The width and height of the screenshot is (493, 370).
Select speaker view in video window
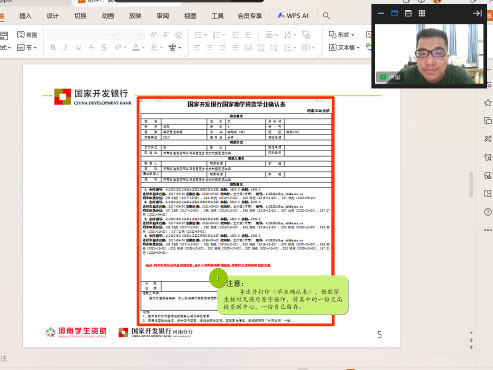point(394,13)
